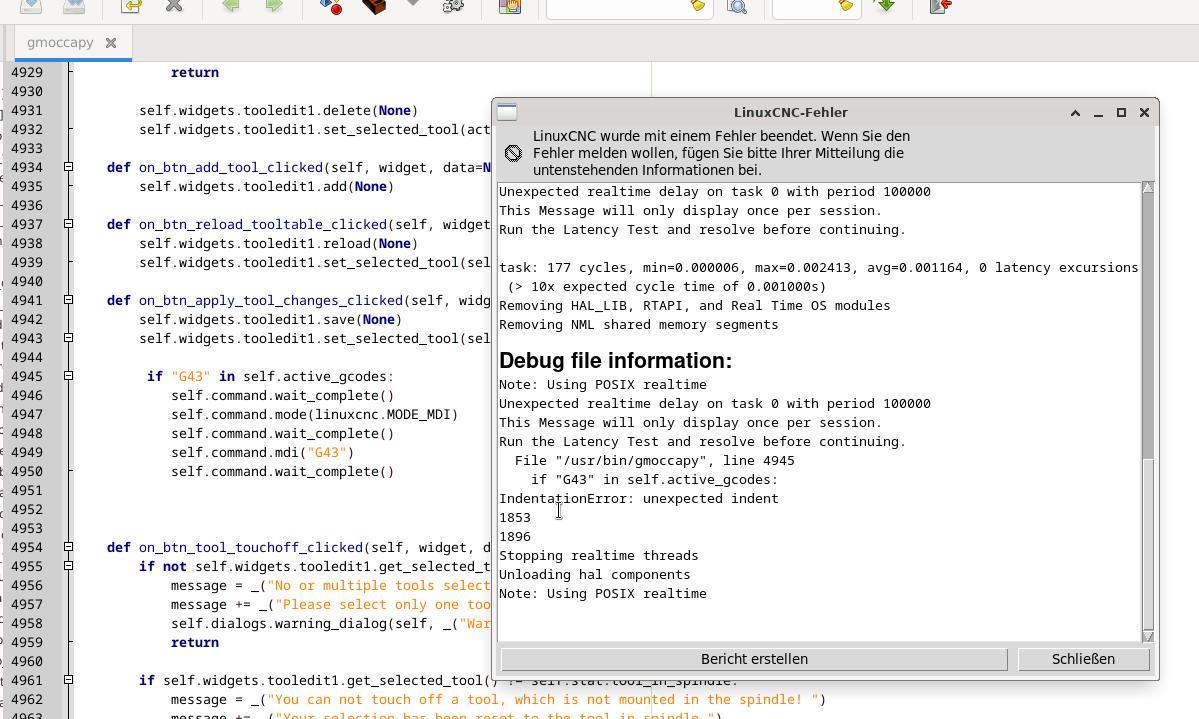Click 'Stopping realtime threads' text
The image size is (1199, 719).
[599, 555]
